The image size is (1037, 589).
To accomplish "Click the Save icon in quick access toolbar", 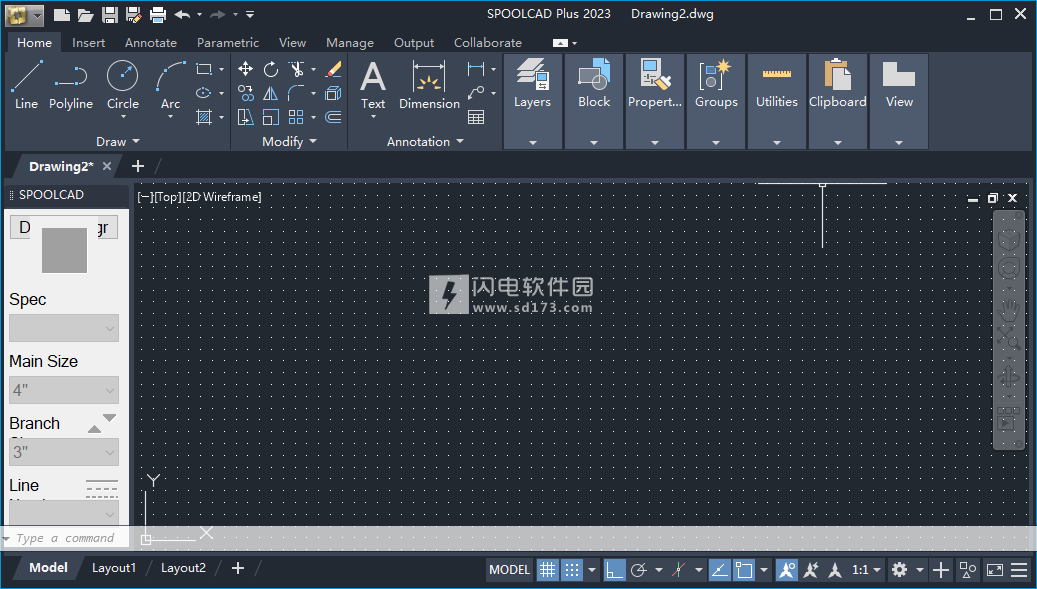I will pyautogui.click(x=110, y=15).
